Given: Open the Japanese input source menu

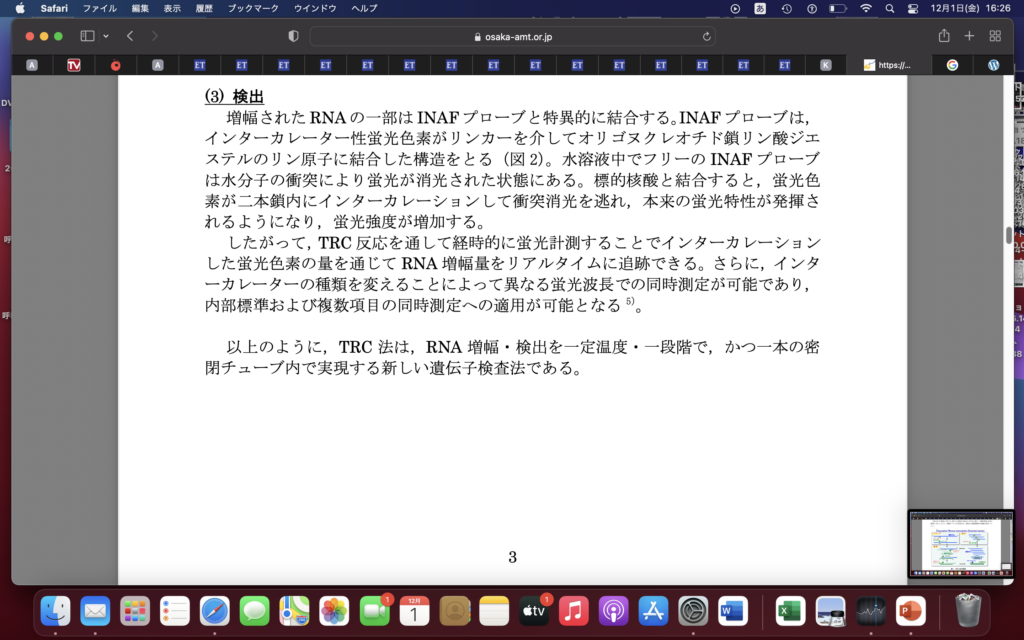Looking at the screenshot, I should pyautogui.click(x=761, y=8).
